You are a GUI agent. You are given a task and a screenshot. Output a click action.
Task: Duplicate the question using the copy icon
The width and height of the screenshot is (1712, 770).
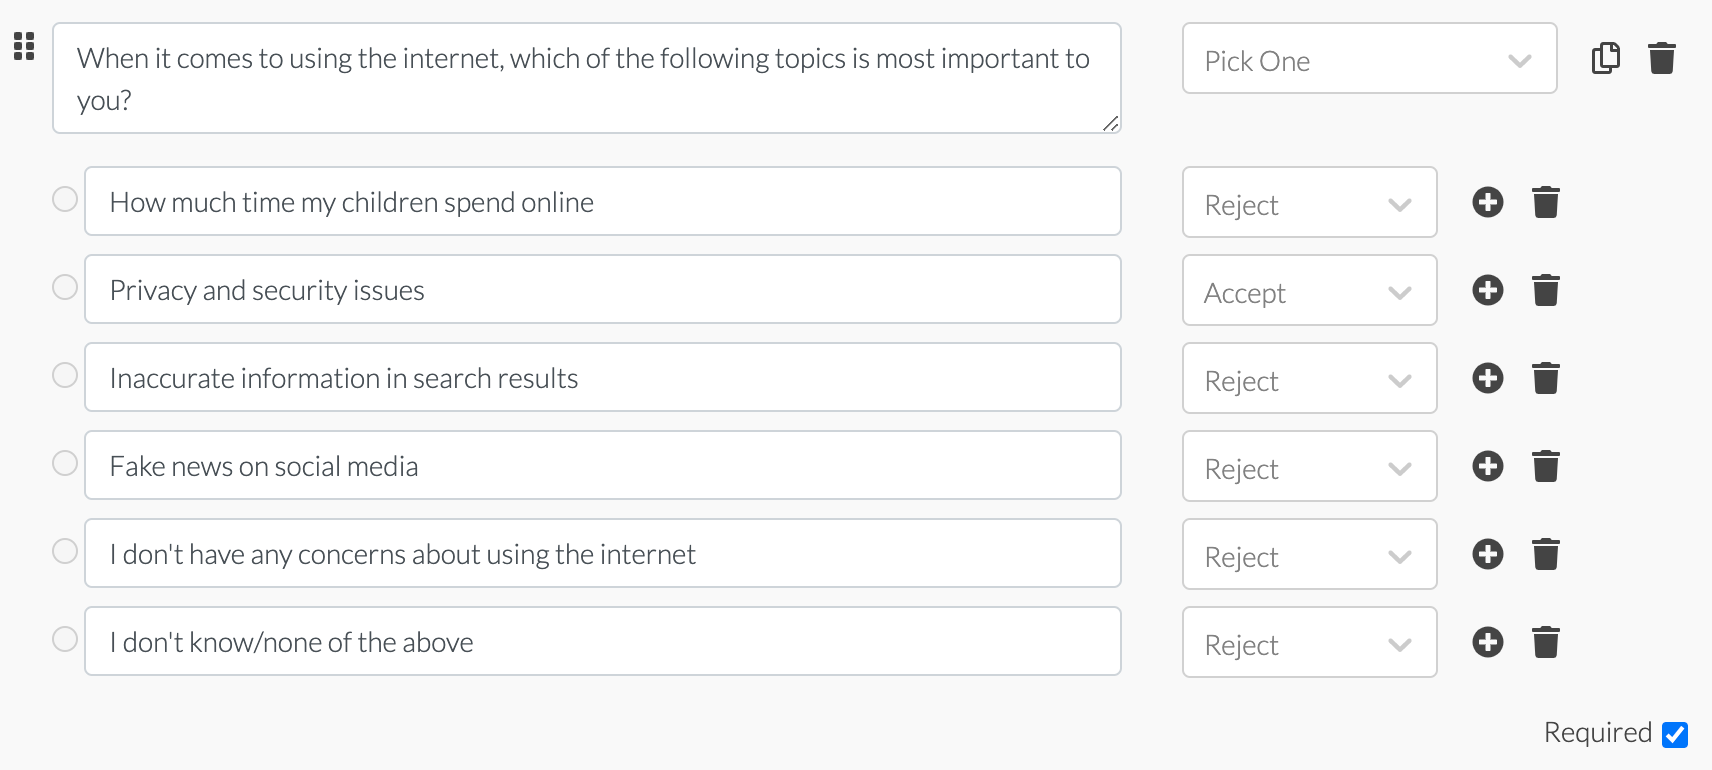pyautogui.click(x=1606, y=58)
